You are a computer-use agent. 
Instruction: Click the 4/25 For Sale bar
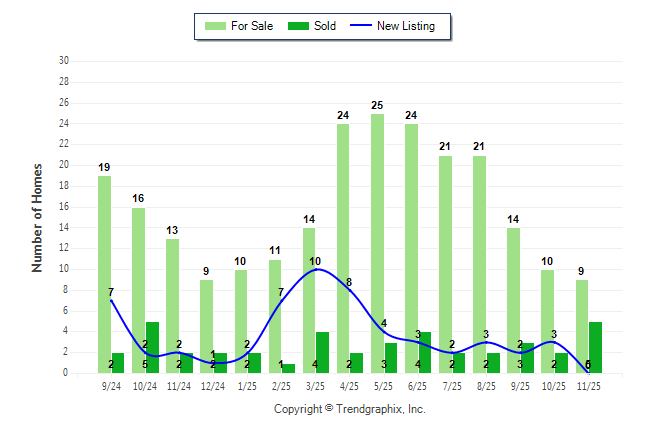pos(343,248)
